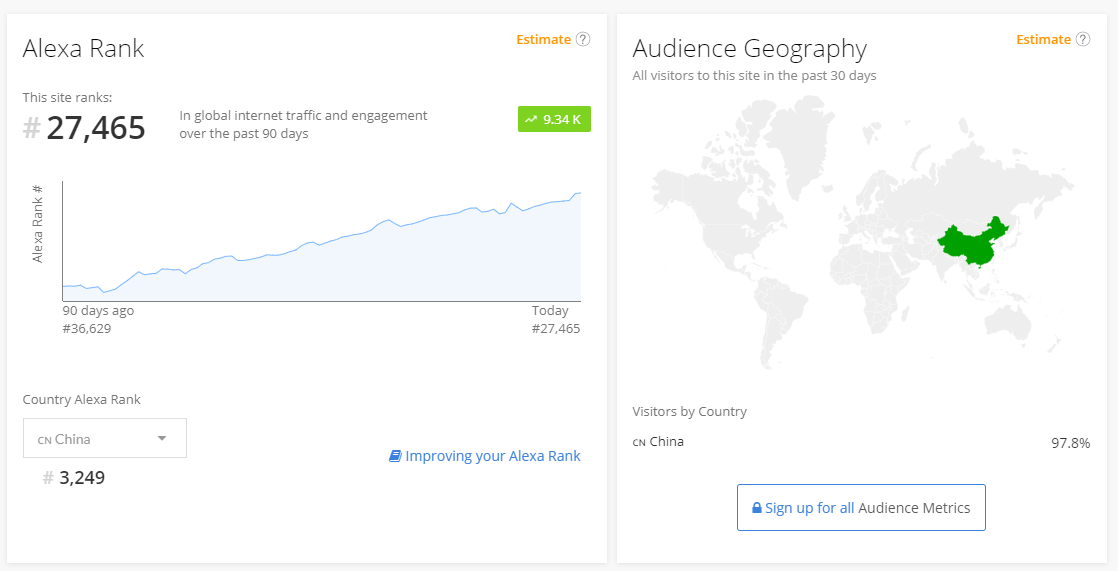Click China row under Visitors by Country
1118x571 pixels.
[861, 442]
